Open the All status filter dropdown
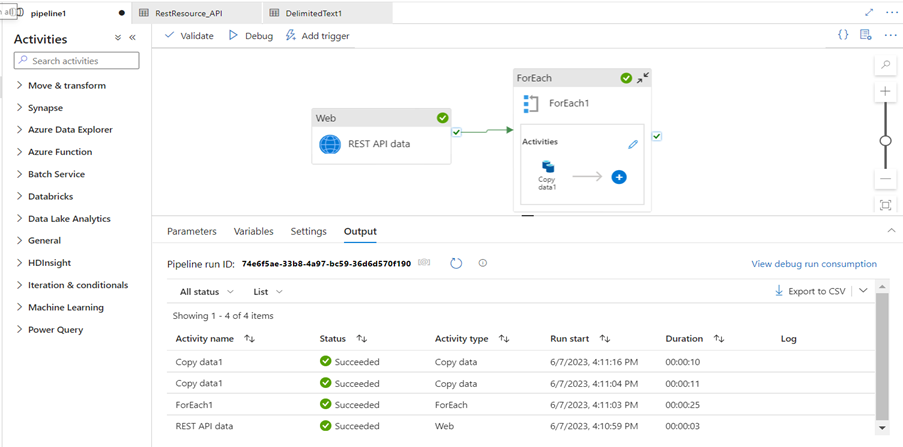Viewport: 903px width, 447px height. [206, 292]
